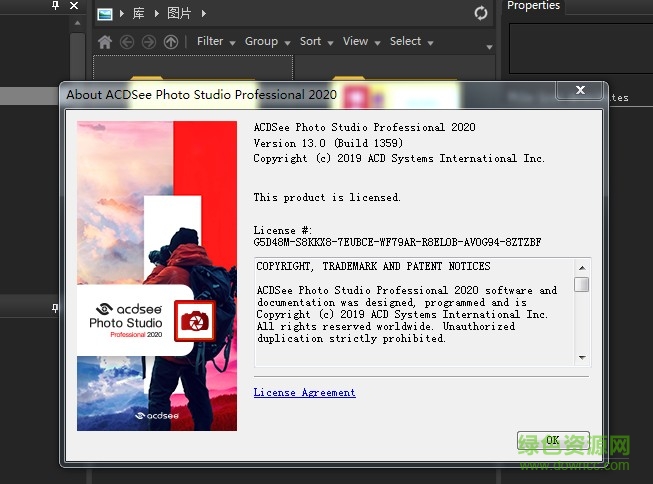Close the About dialog with X button

click(580, 90)
